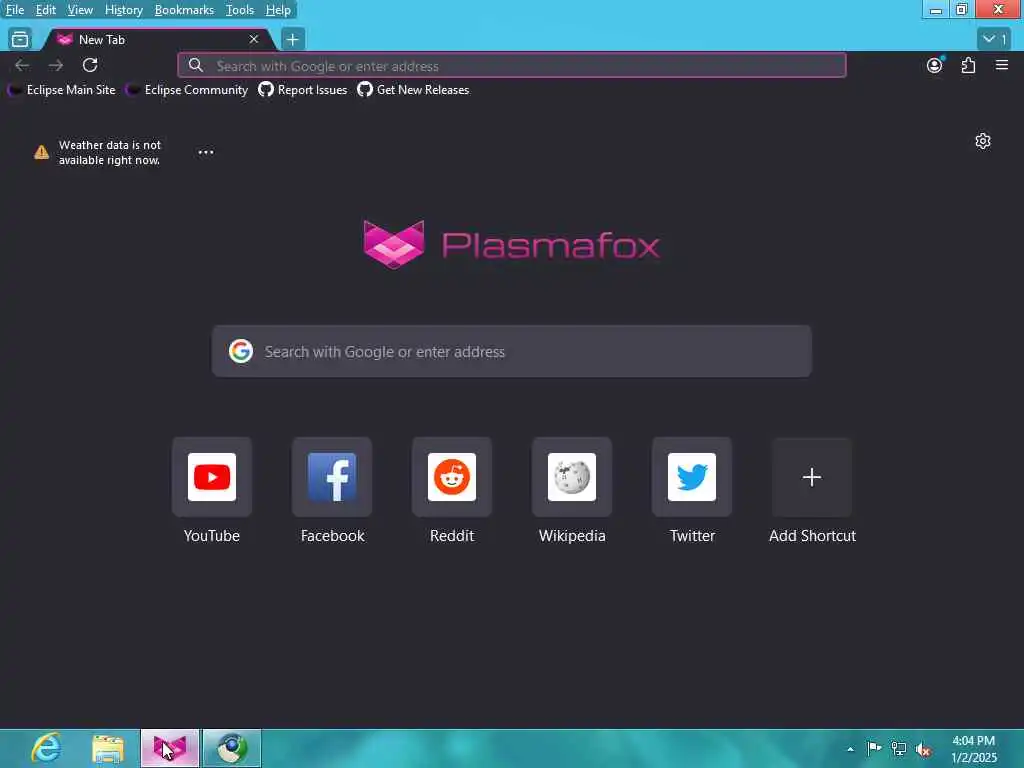Open the extensions puzzle icon

click(x=968, y=65)
